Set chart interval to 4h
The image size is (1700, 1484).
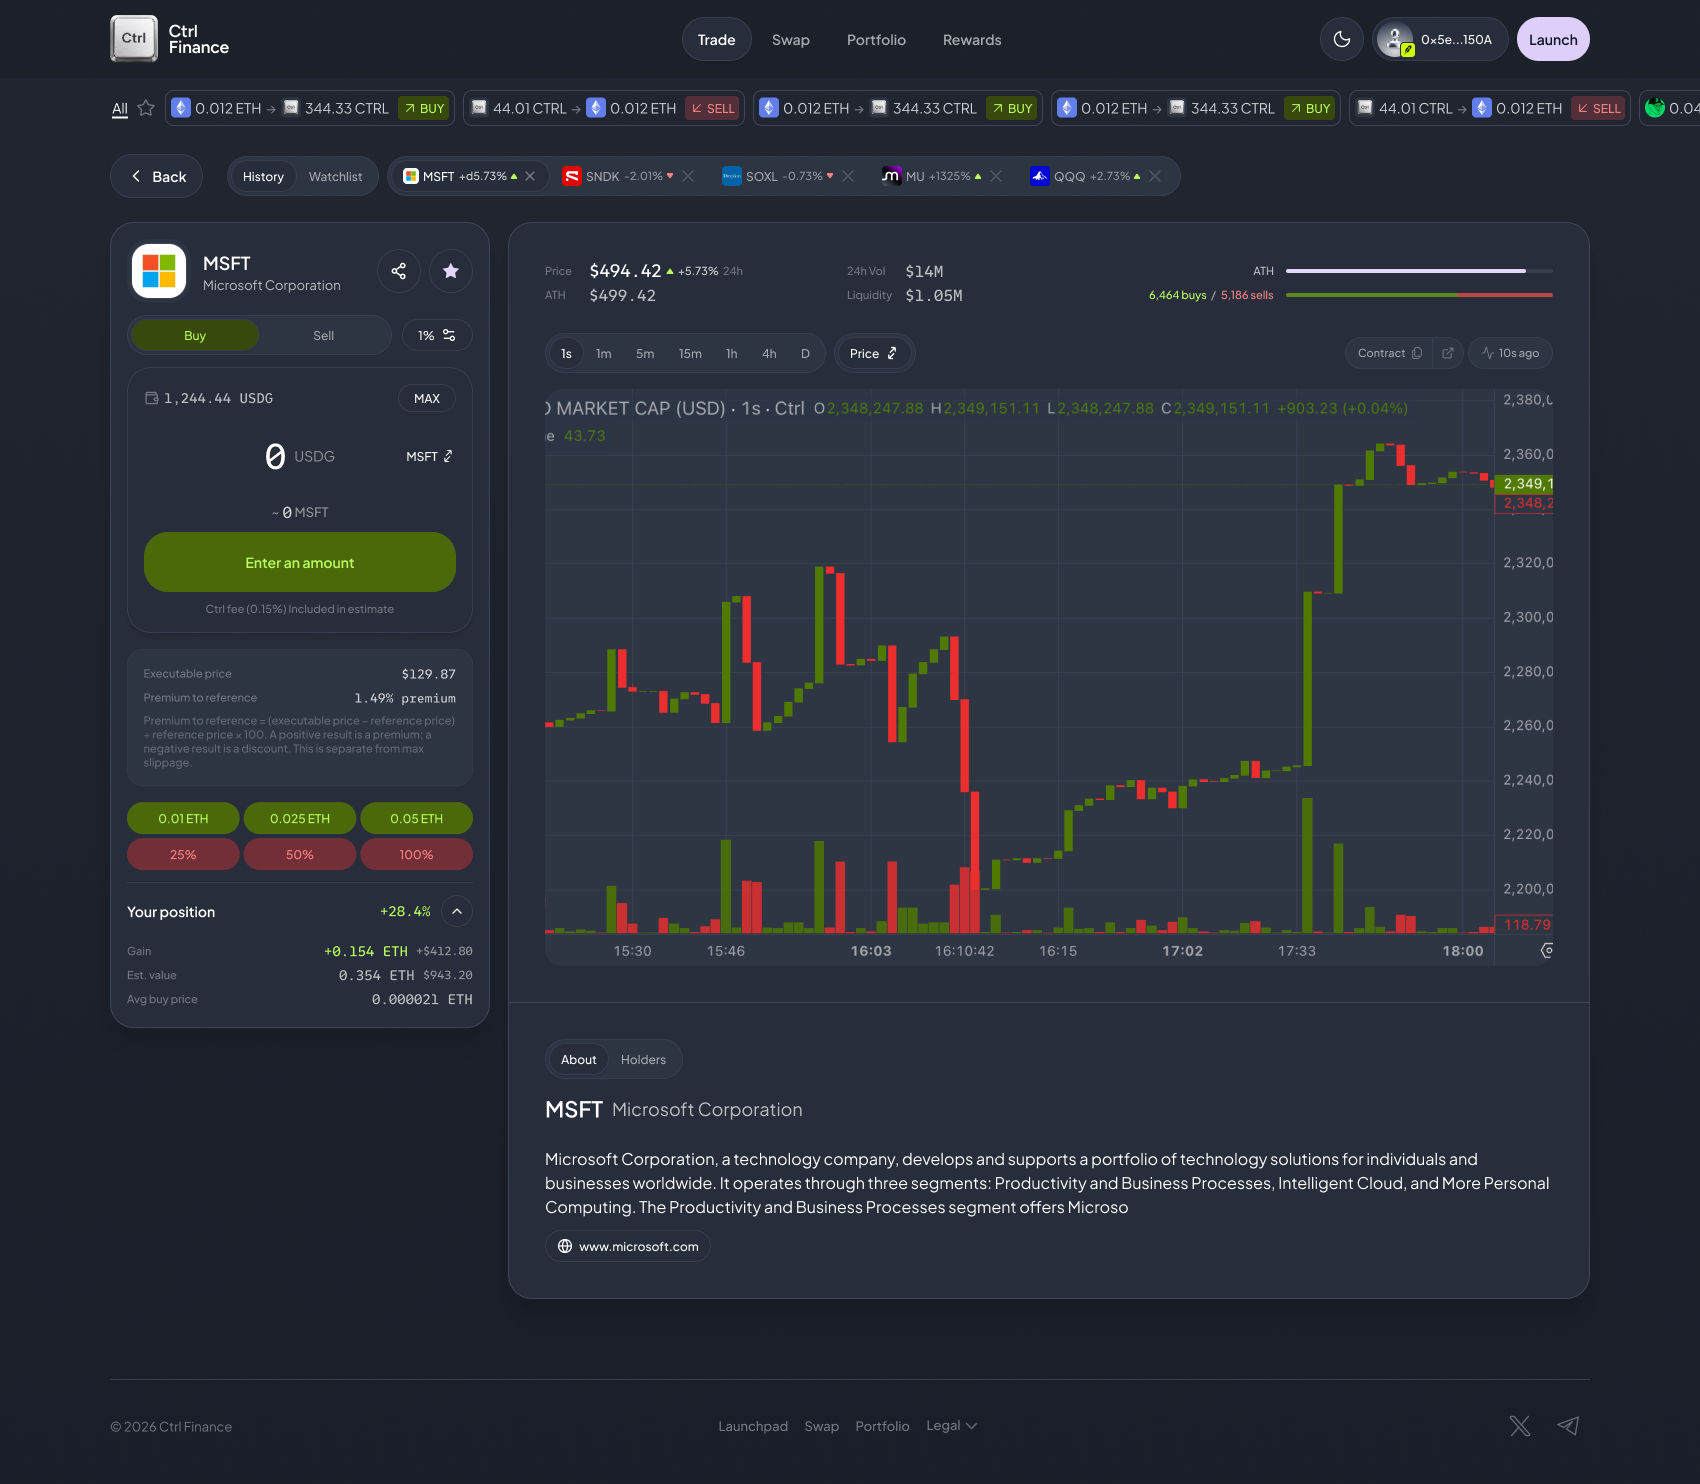769,353
